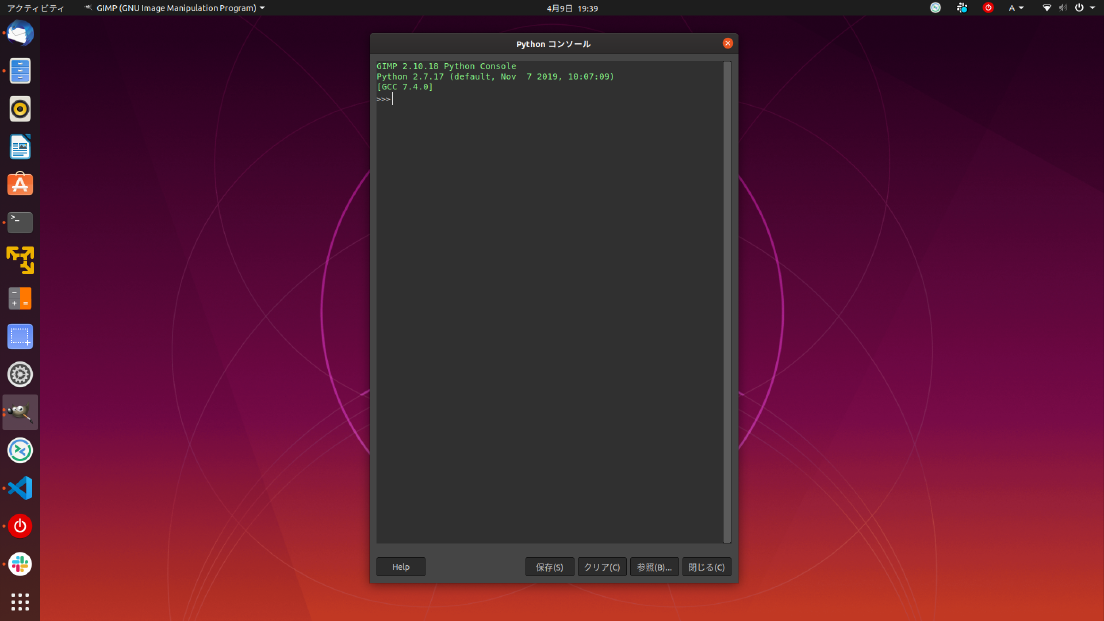
Task: Click the Slack tray indicator in top bar
Action: pos(962,8)
